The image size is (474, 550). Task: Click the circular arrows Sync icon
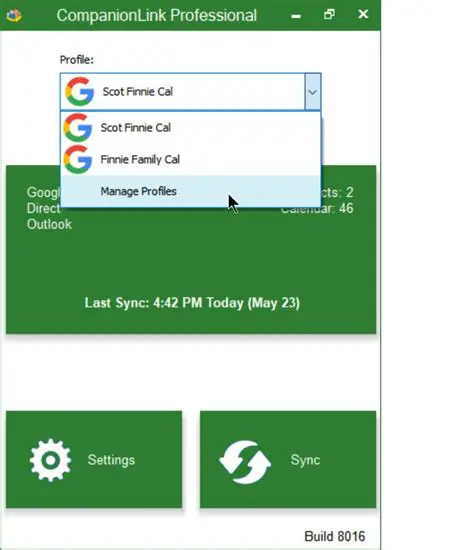coord(245,462)
